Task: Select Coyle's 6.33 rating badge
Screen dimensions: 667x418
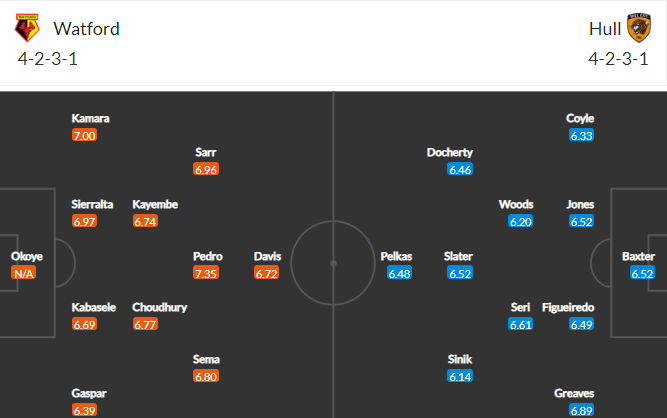Action: click(581, 136)
